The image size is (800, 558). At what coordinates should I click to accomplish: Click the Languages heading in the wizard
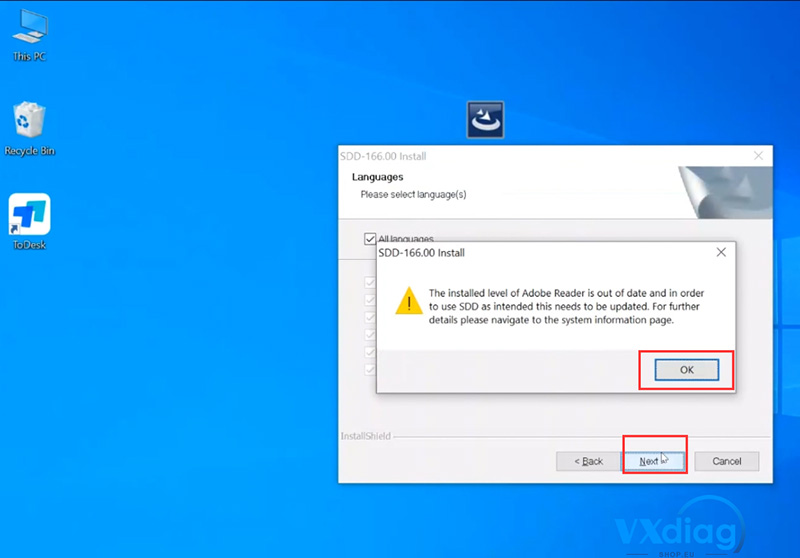(x=378, y=177)
